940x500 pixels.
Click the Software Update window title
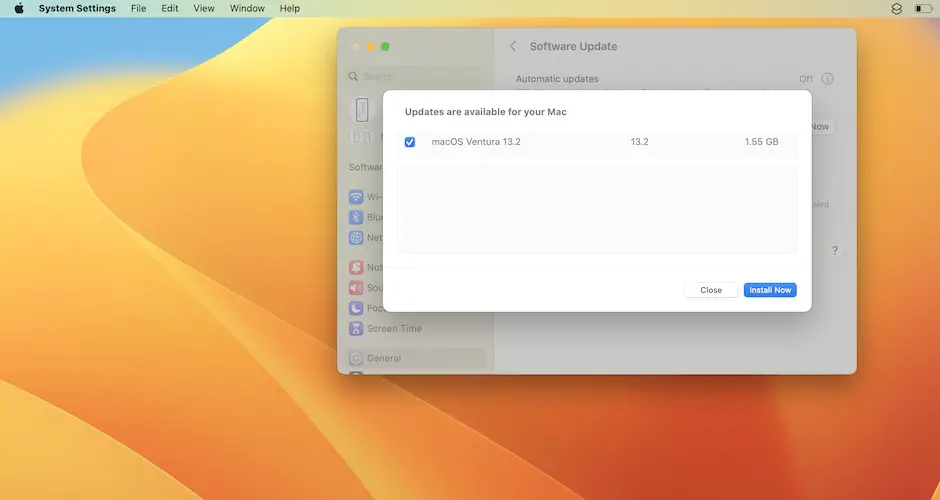573,46
